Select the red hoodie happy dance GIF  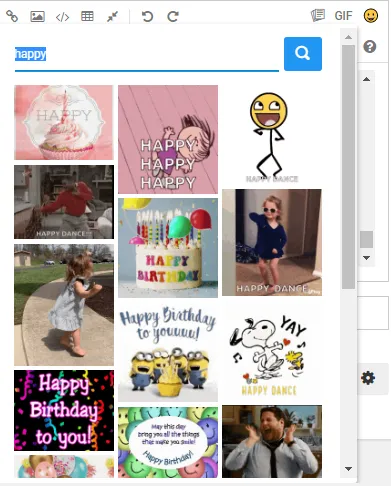tap(64, 202)
